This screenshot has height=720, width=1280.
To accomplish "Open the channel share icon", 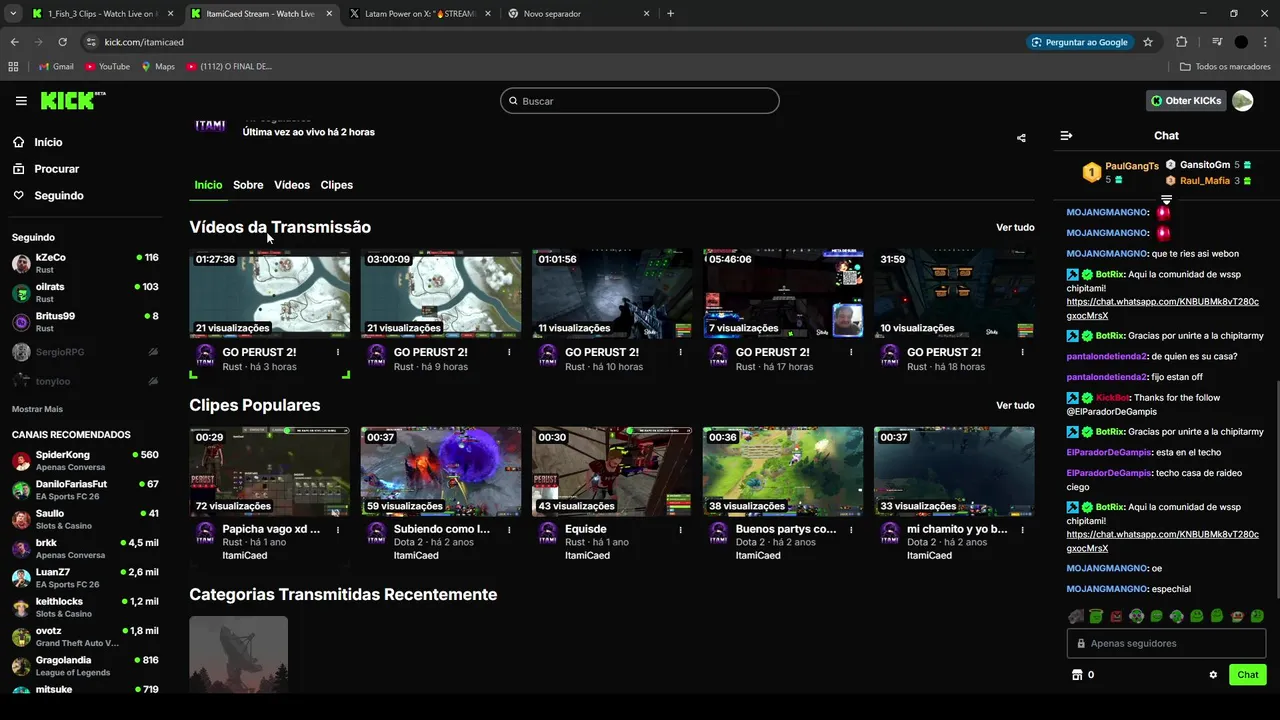I will (1021, 138).
